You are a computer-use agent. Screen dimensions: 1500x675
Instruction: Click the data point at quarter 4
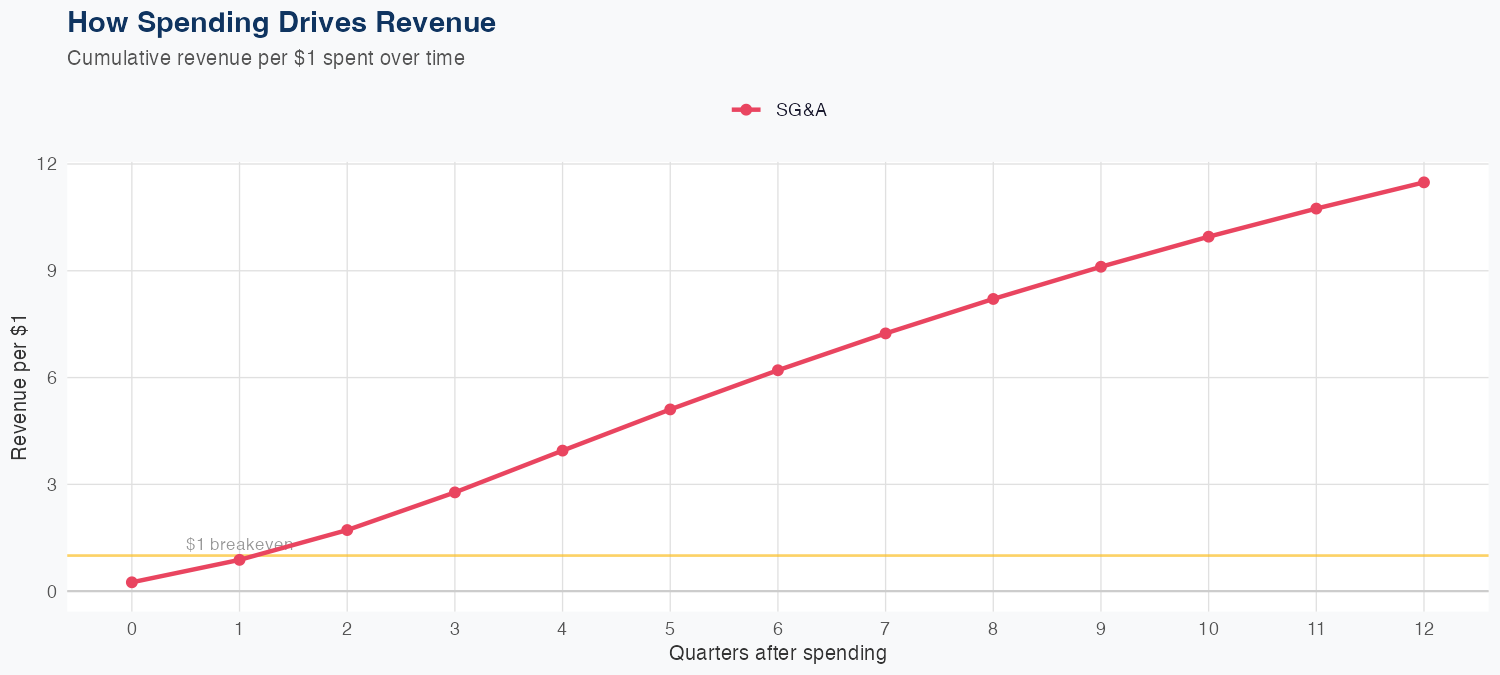pos(563,451)
